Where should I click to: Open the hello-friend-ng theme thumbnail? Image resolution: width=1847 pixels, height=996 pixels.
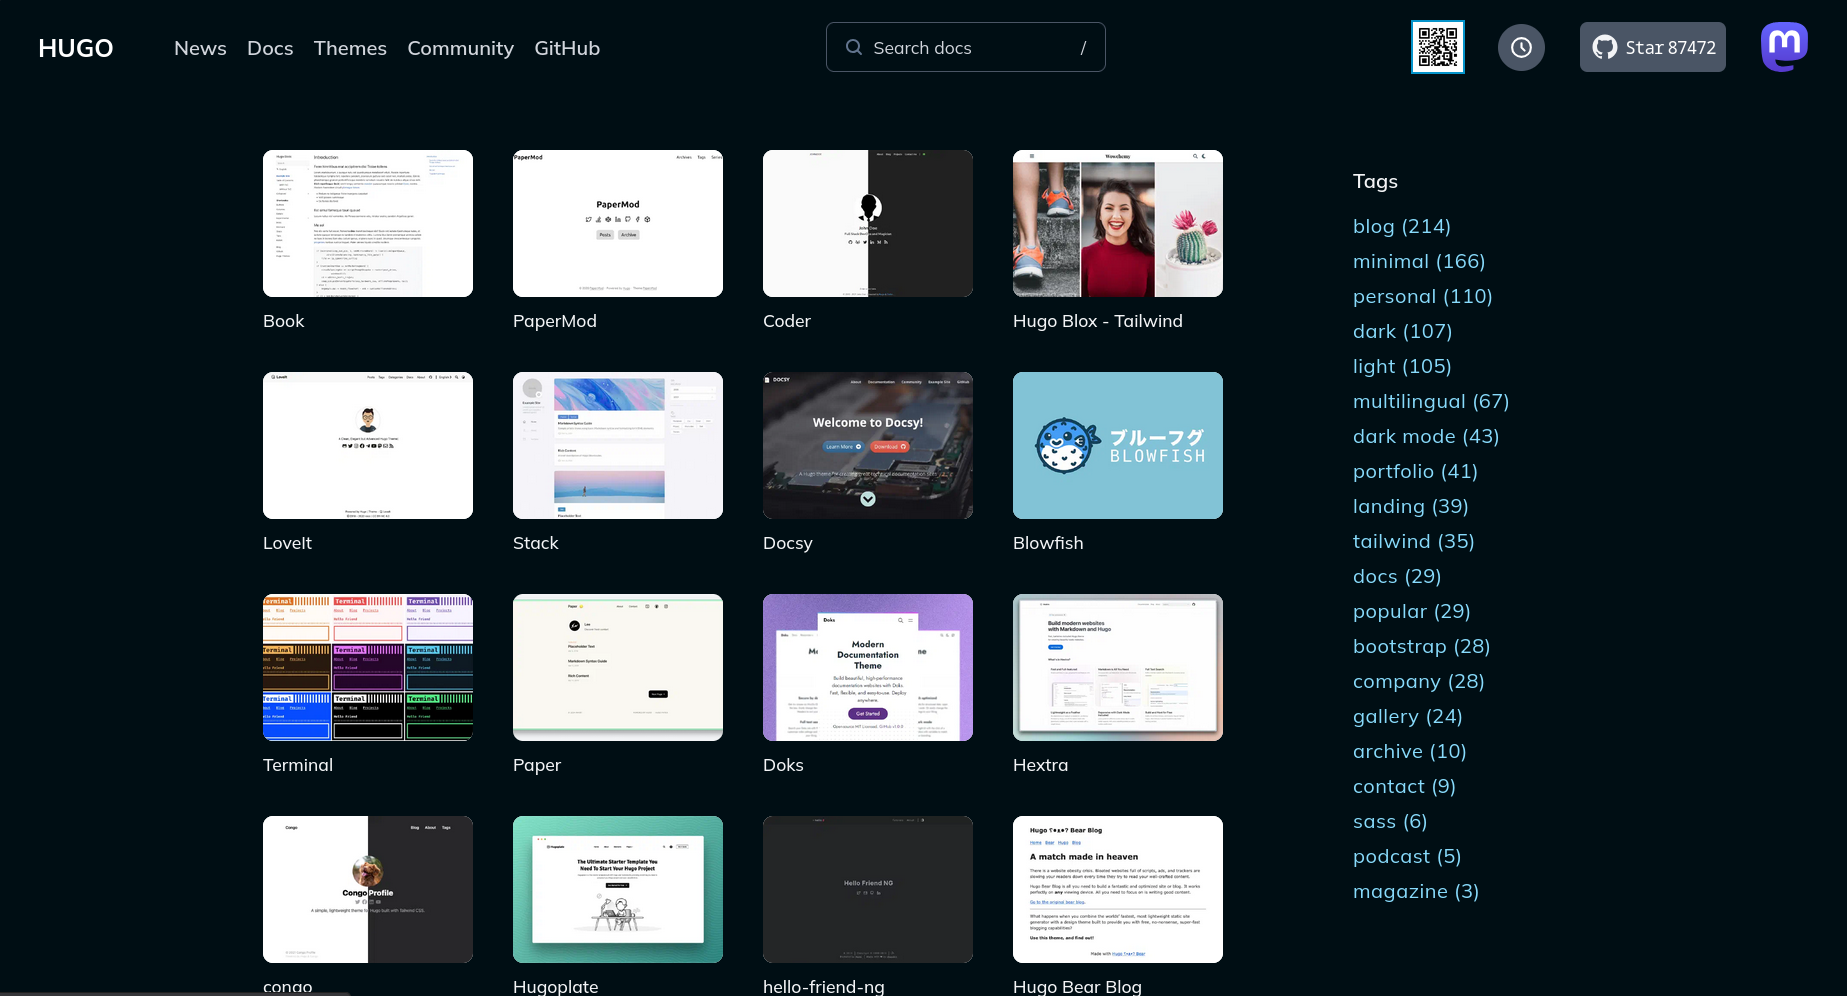coord(868,889)
